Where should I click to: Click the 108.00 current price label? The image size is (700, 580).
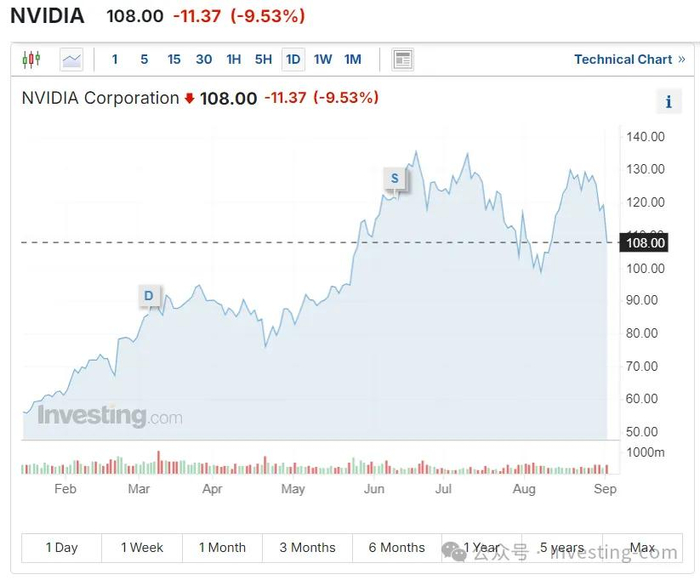pos(644,243)
